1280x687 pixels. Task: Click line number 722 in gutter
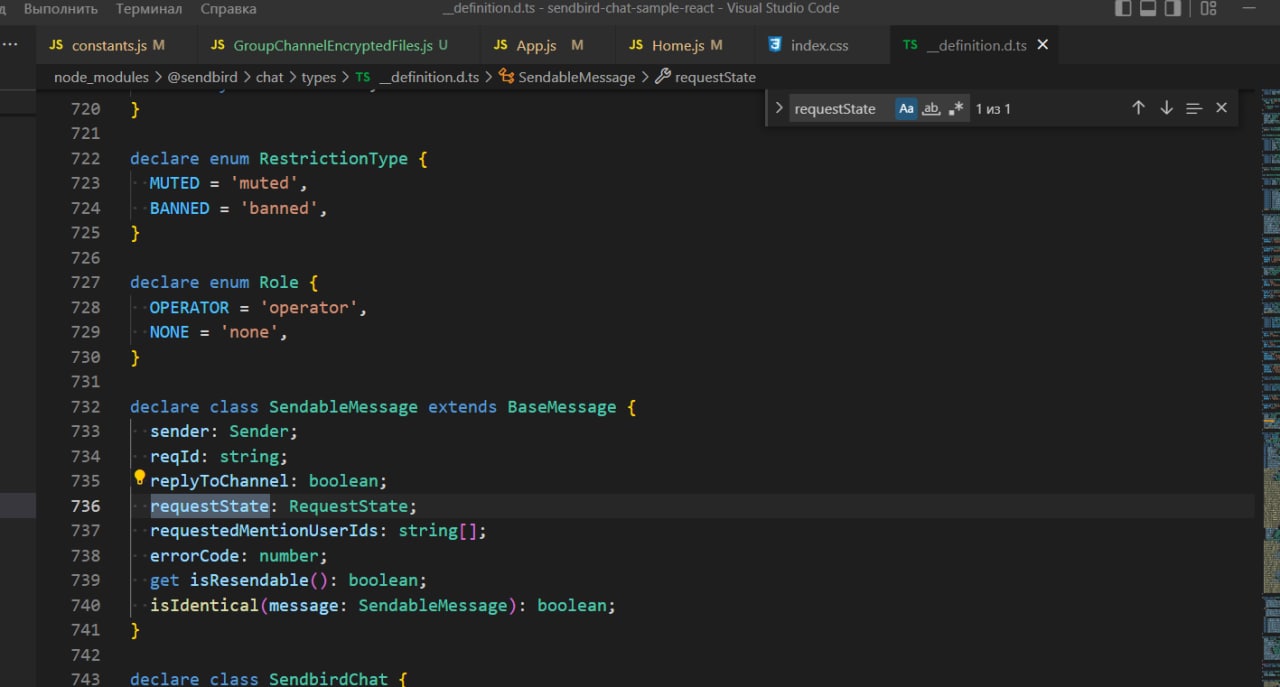pos(86,158)
